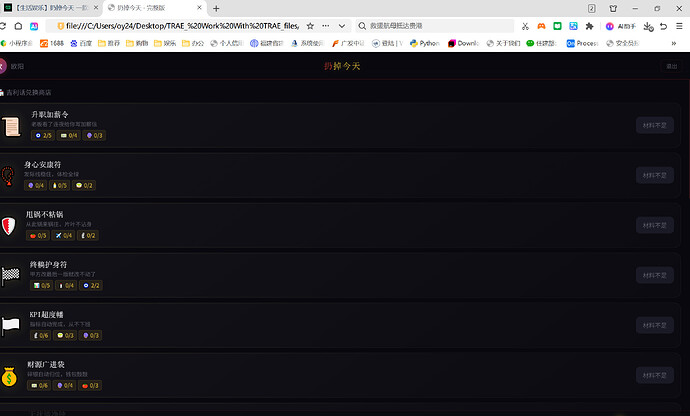Click the white flag icon of KPI超度幡
Image resolution: width=690 pixels, height=416 pixels.
11,326
